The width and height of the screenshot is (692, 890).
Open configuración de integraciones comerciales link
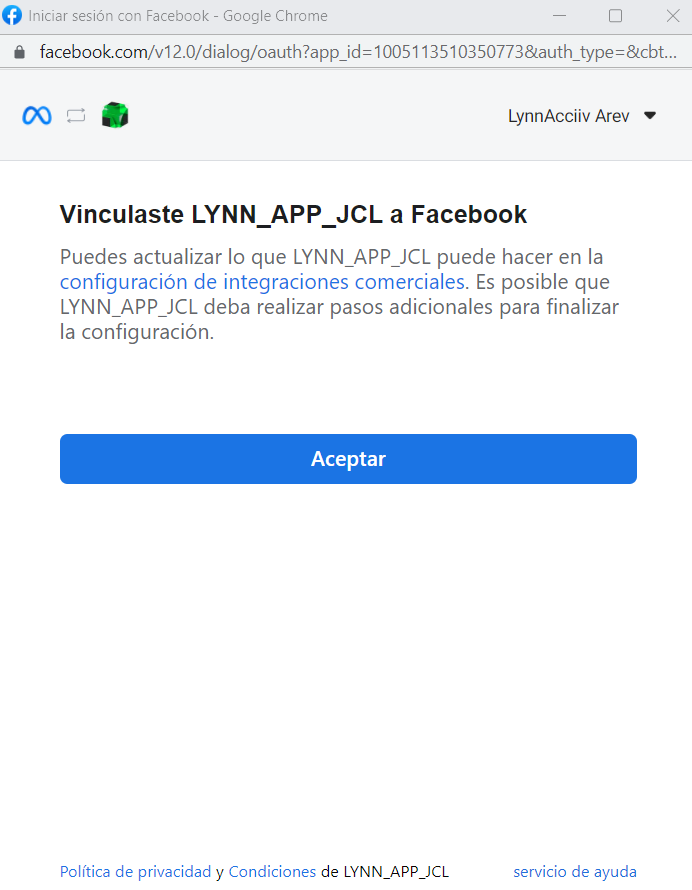click(262, 282)
